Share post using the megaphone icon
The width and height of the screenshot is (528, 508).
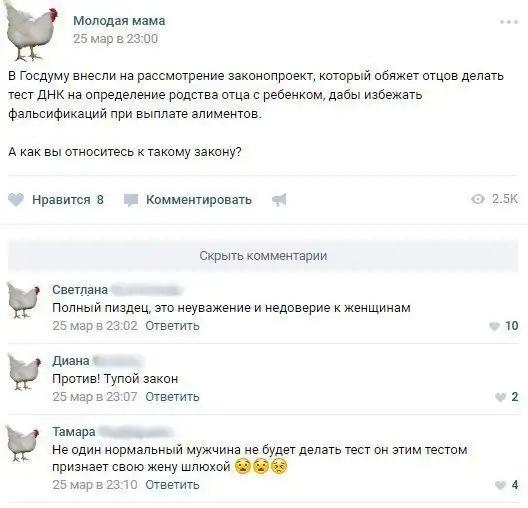(279, 200)
